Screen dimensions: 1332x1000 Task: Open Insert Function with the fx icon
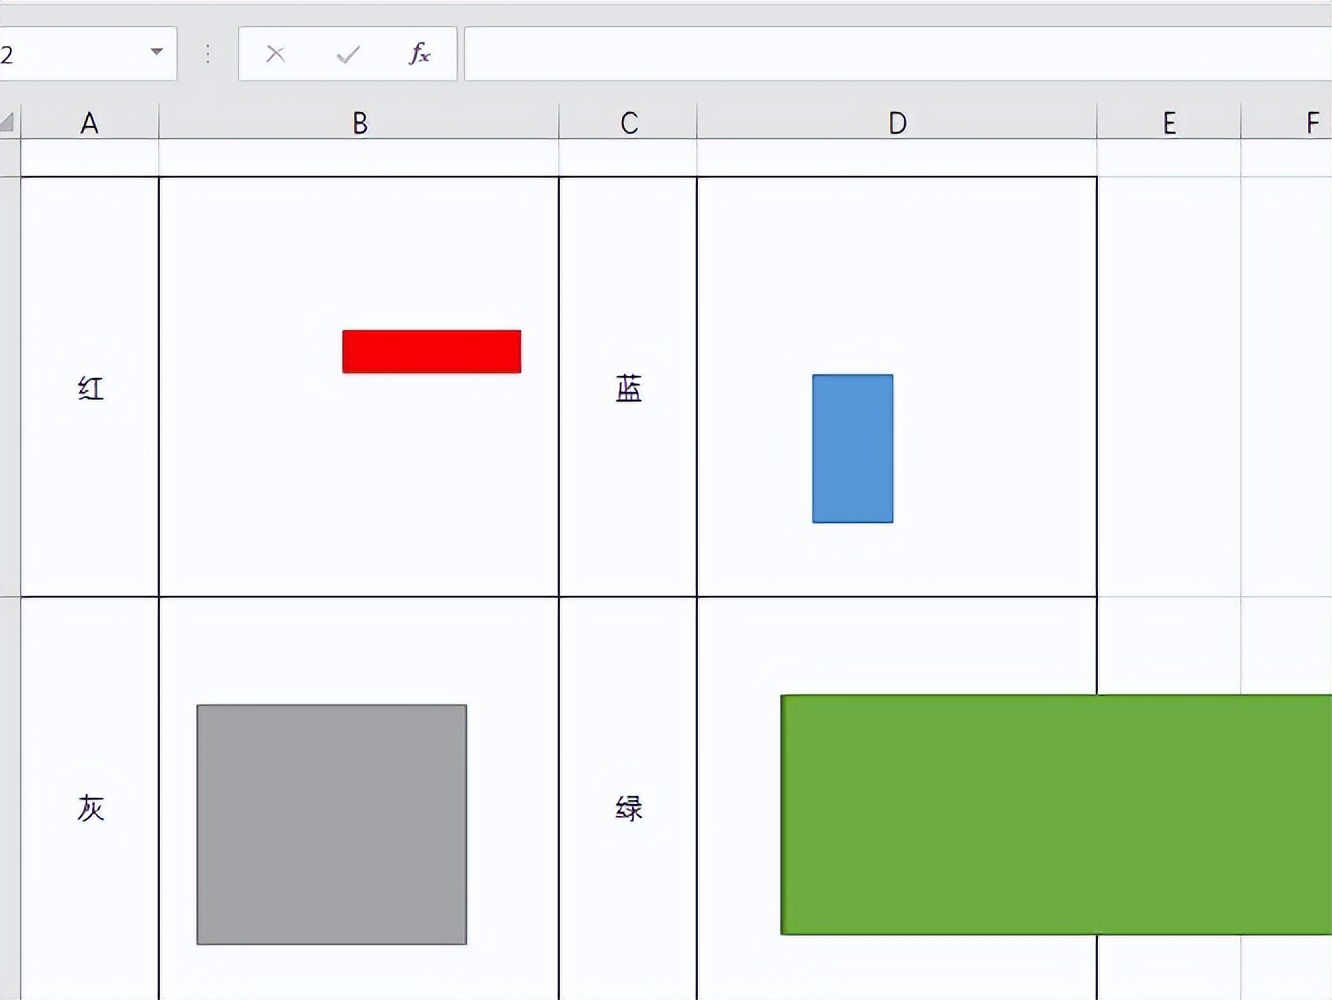pyautogui.click(x=420, y=53)
